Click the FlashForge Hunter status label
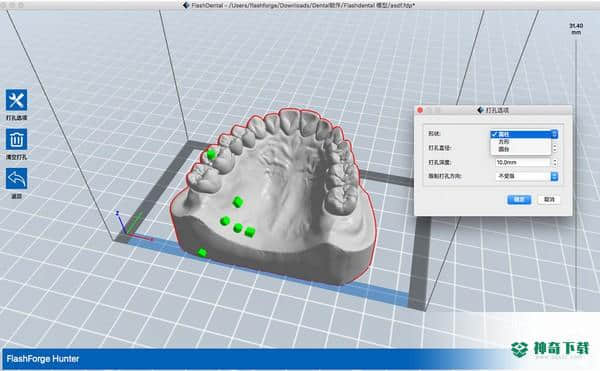This screenshot has height=371, width=600. pos(43,359)
